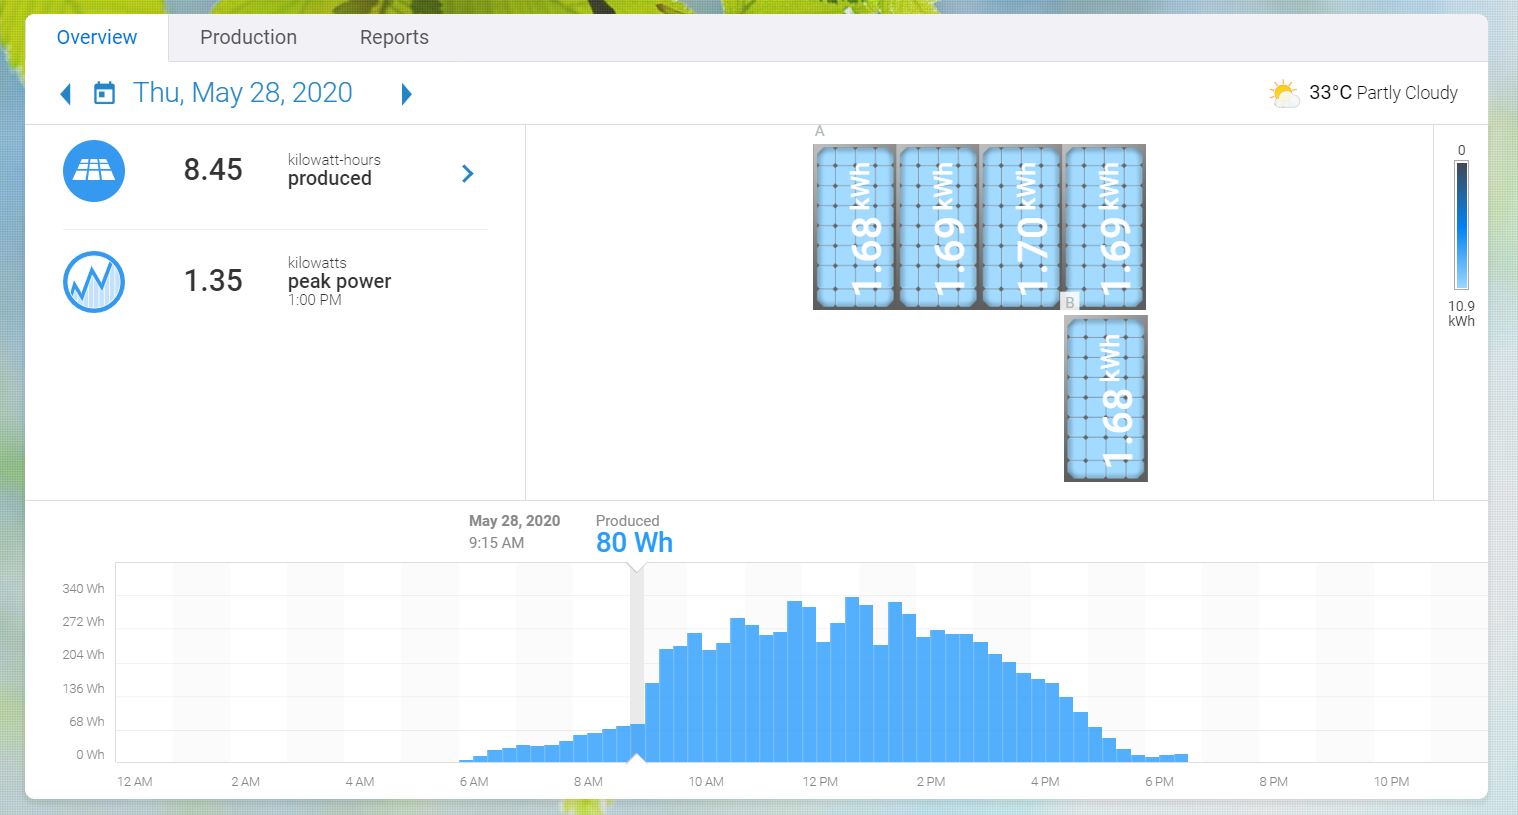The image size is (1518, 815).
Task: Click the array B label
Action: pyautogui.click(x=1070, y=302)
